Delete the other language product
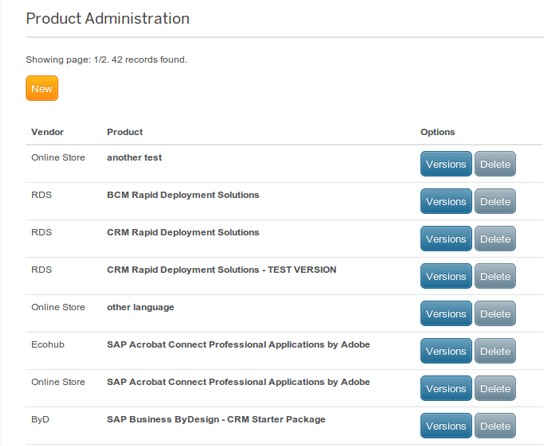Viewport: 550px width, 446px height. pyautogui.click(x=495, y=313)
